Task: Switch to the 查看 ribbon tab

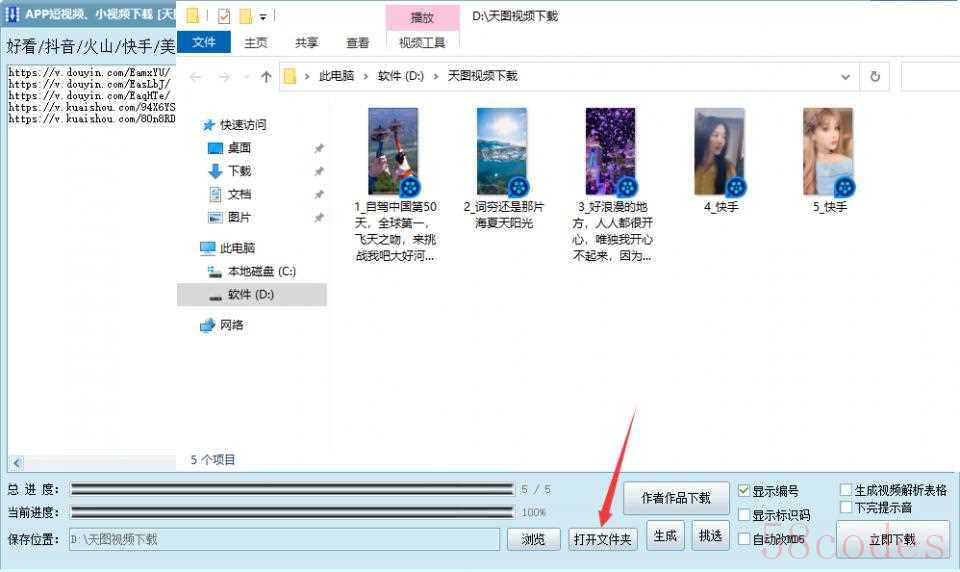Action: (358, 43)
